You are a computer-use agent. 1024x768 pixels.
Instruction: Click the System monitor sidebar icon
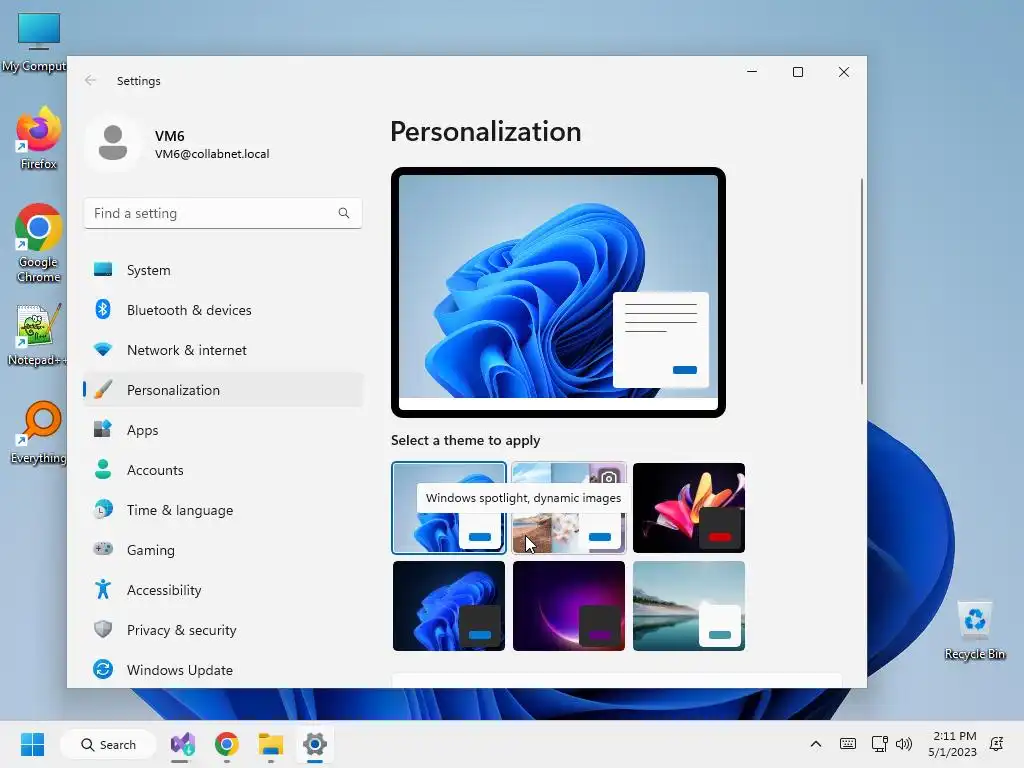(x=103, y=269)
